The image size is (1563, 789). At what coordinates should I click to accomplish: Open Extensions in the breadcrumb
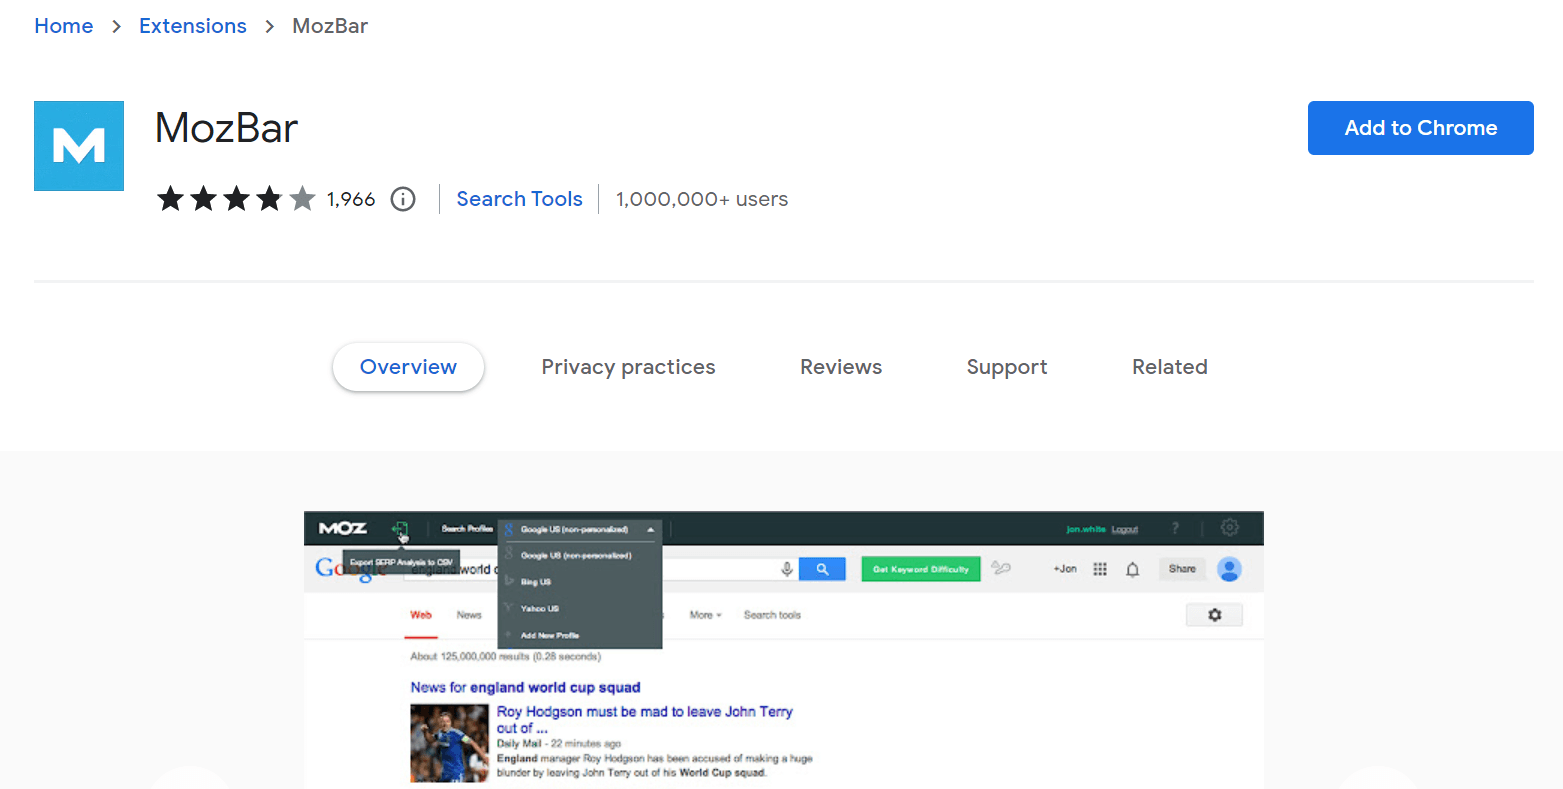tap(193, 26)
